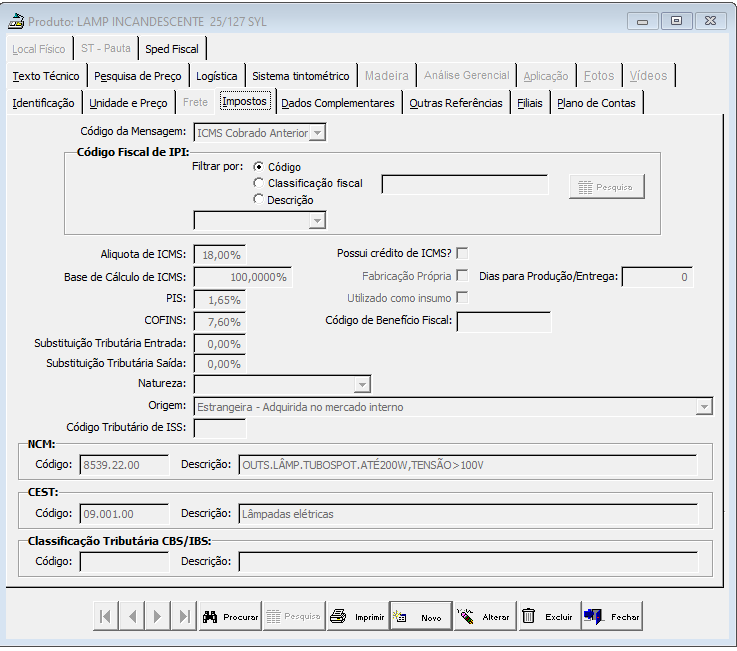The width and height of the screenshot is (737, 651).
Task: Expand the Origem dropdown list
Action: click(704, 407)
